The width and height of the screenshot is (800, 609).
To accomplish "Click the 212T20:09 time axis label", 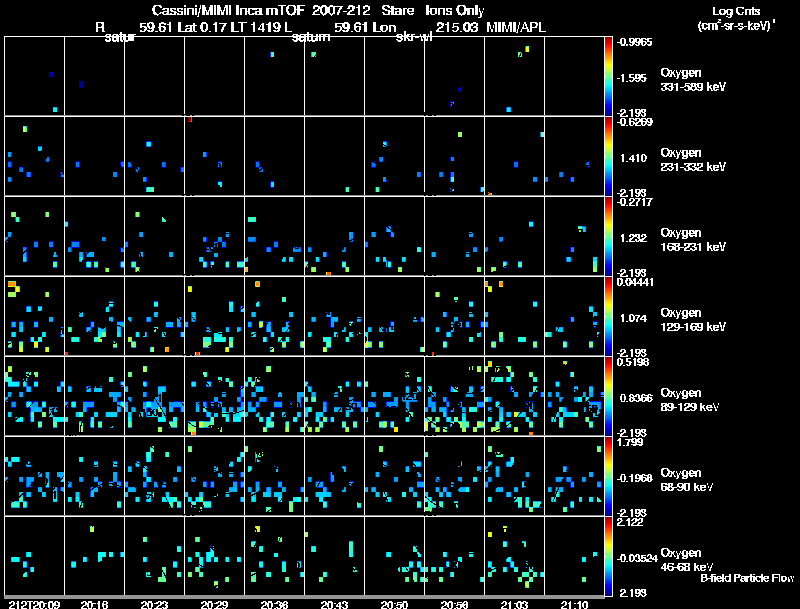I will click(34, 604).
